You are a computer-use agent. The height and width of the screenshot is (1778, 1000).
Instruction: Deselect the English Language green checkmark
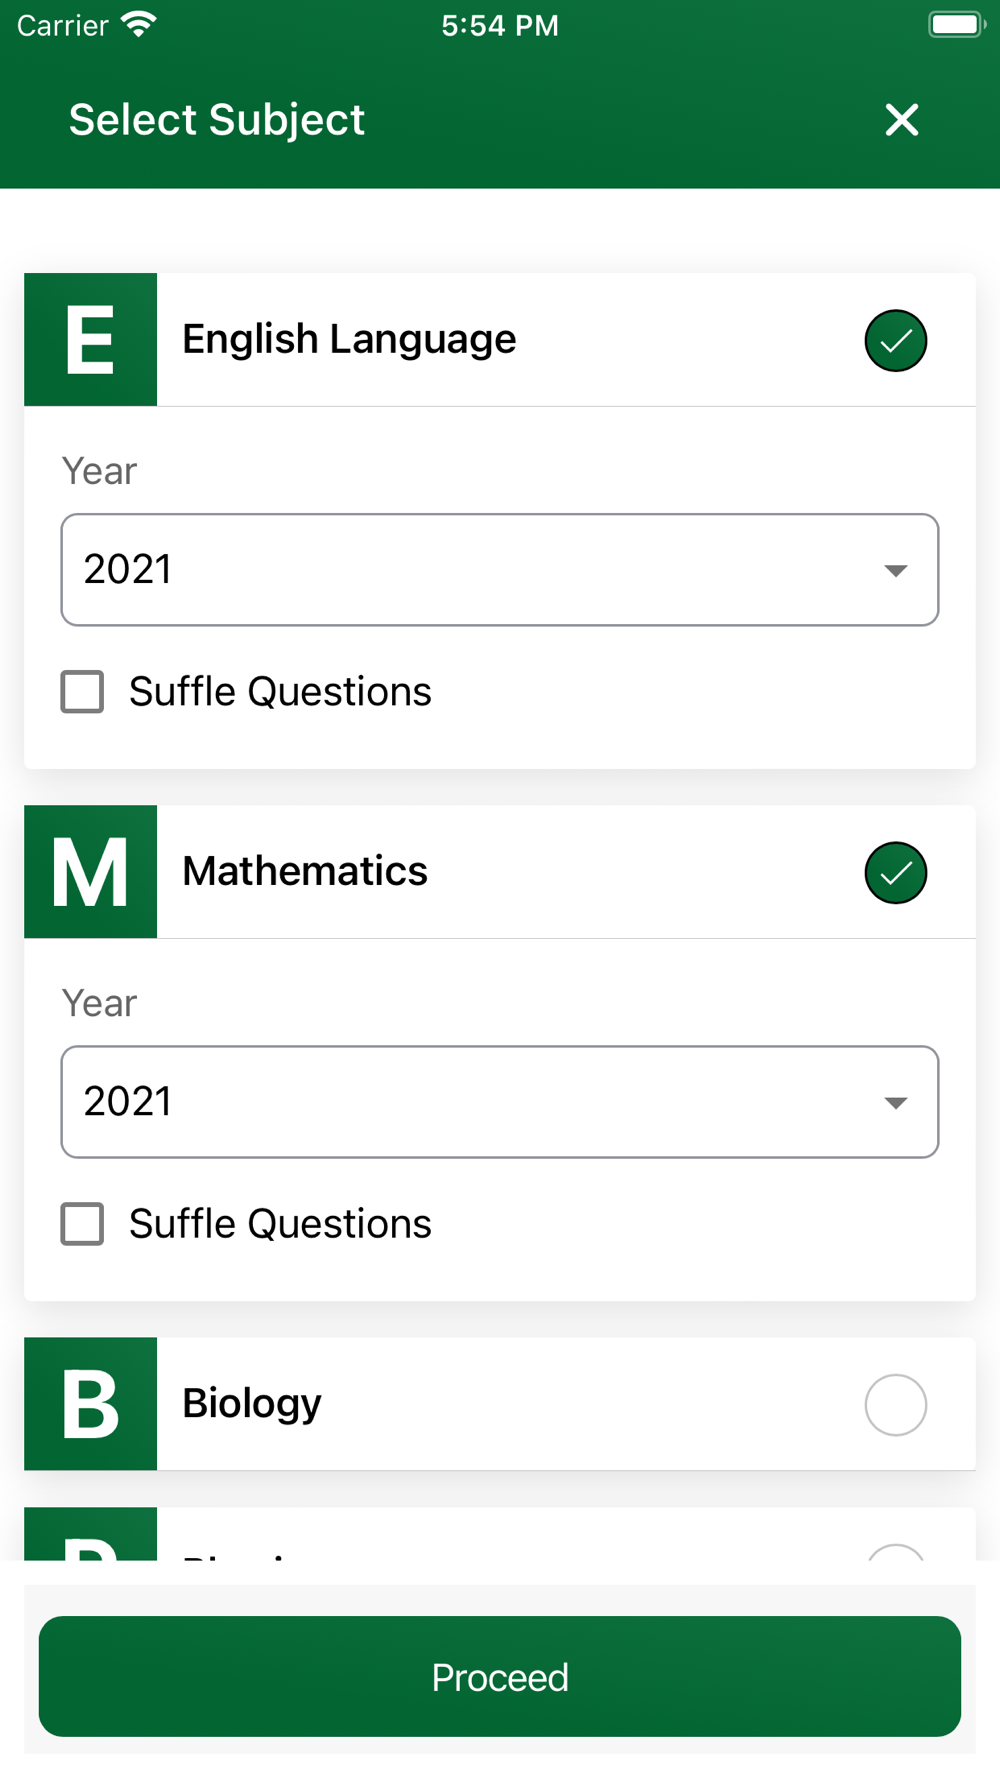[895, 341]
